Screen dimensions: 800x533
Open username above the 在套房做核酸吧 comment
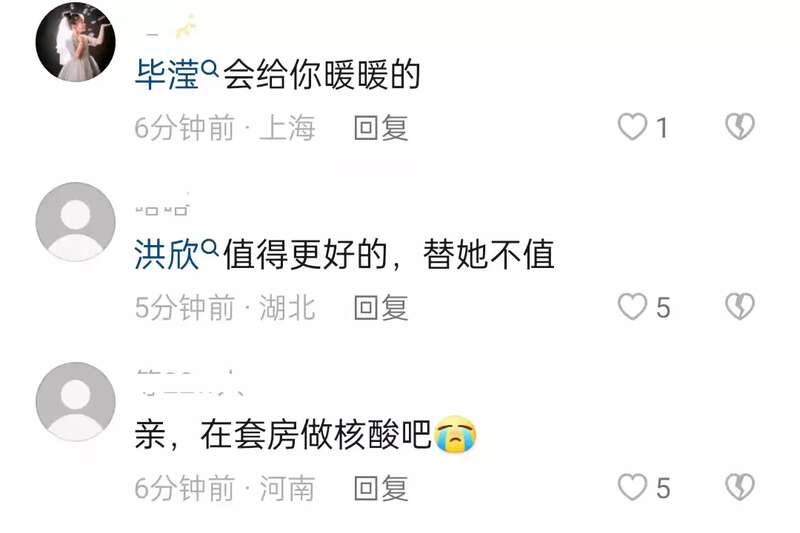(189, 383)
